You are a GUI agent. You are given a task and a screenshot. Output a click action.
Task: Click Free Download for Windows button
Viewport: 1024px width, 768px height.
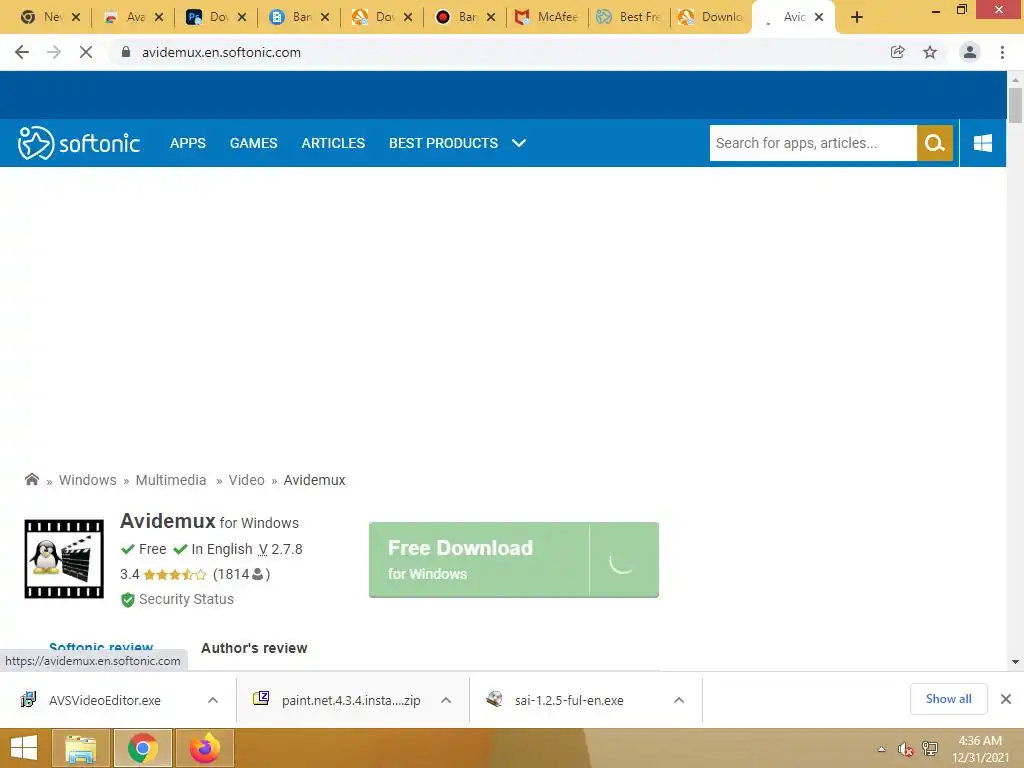tap(513, 560)
